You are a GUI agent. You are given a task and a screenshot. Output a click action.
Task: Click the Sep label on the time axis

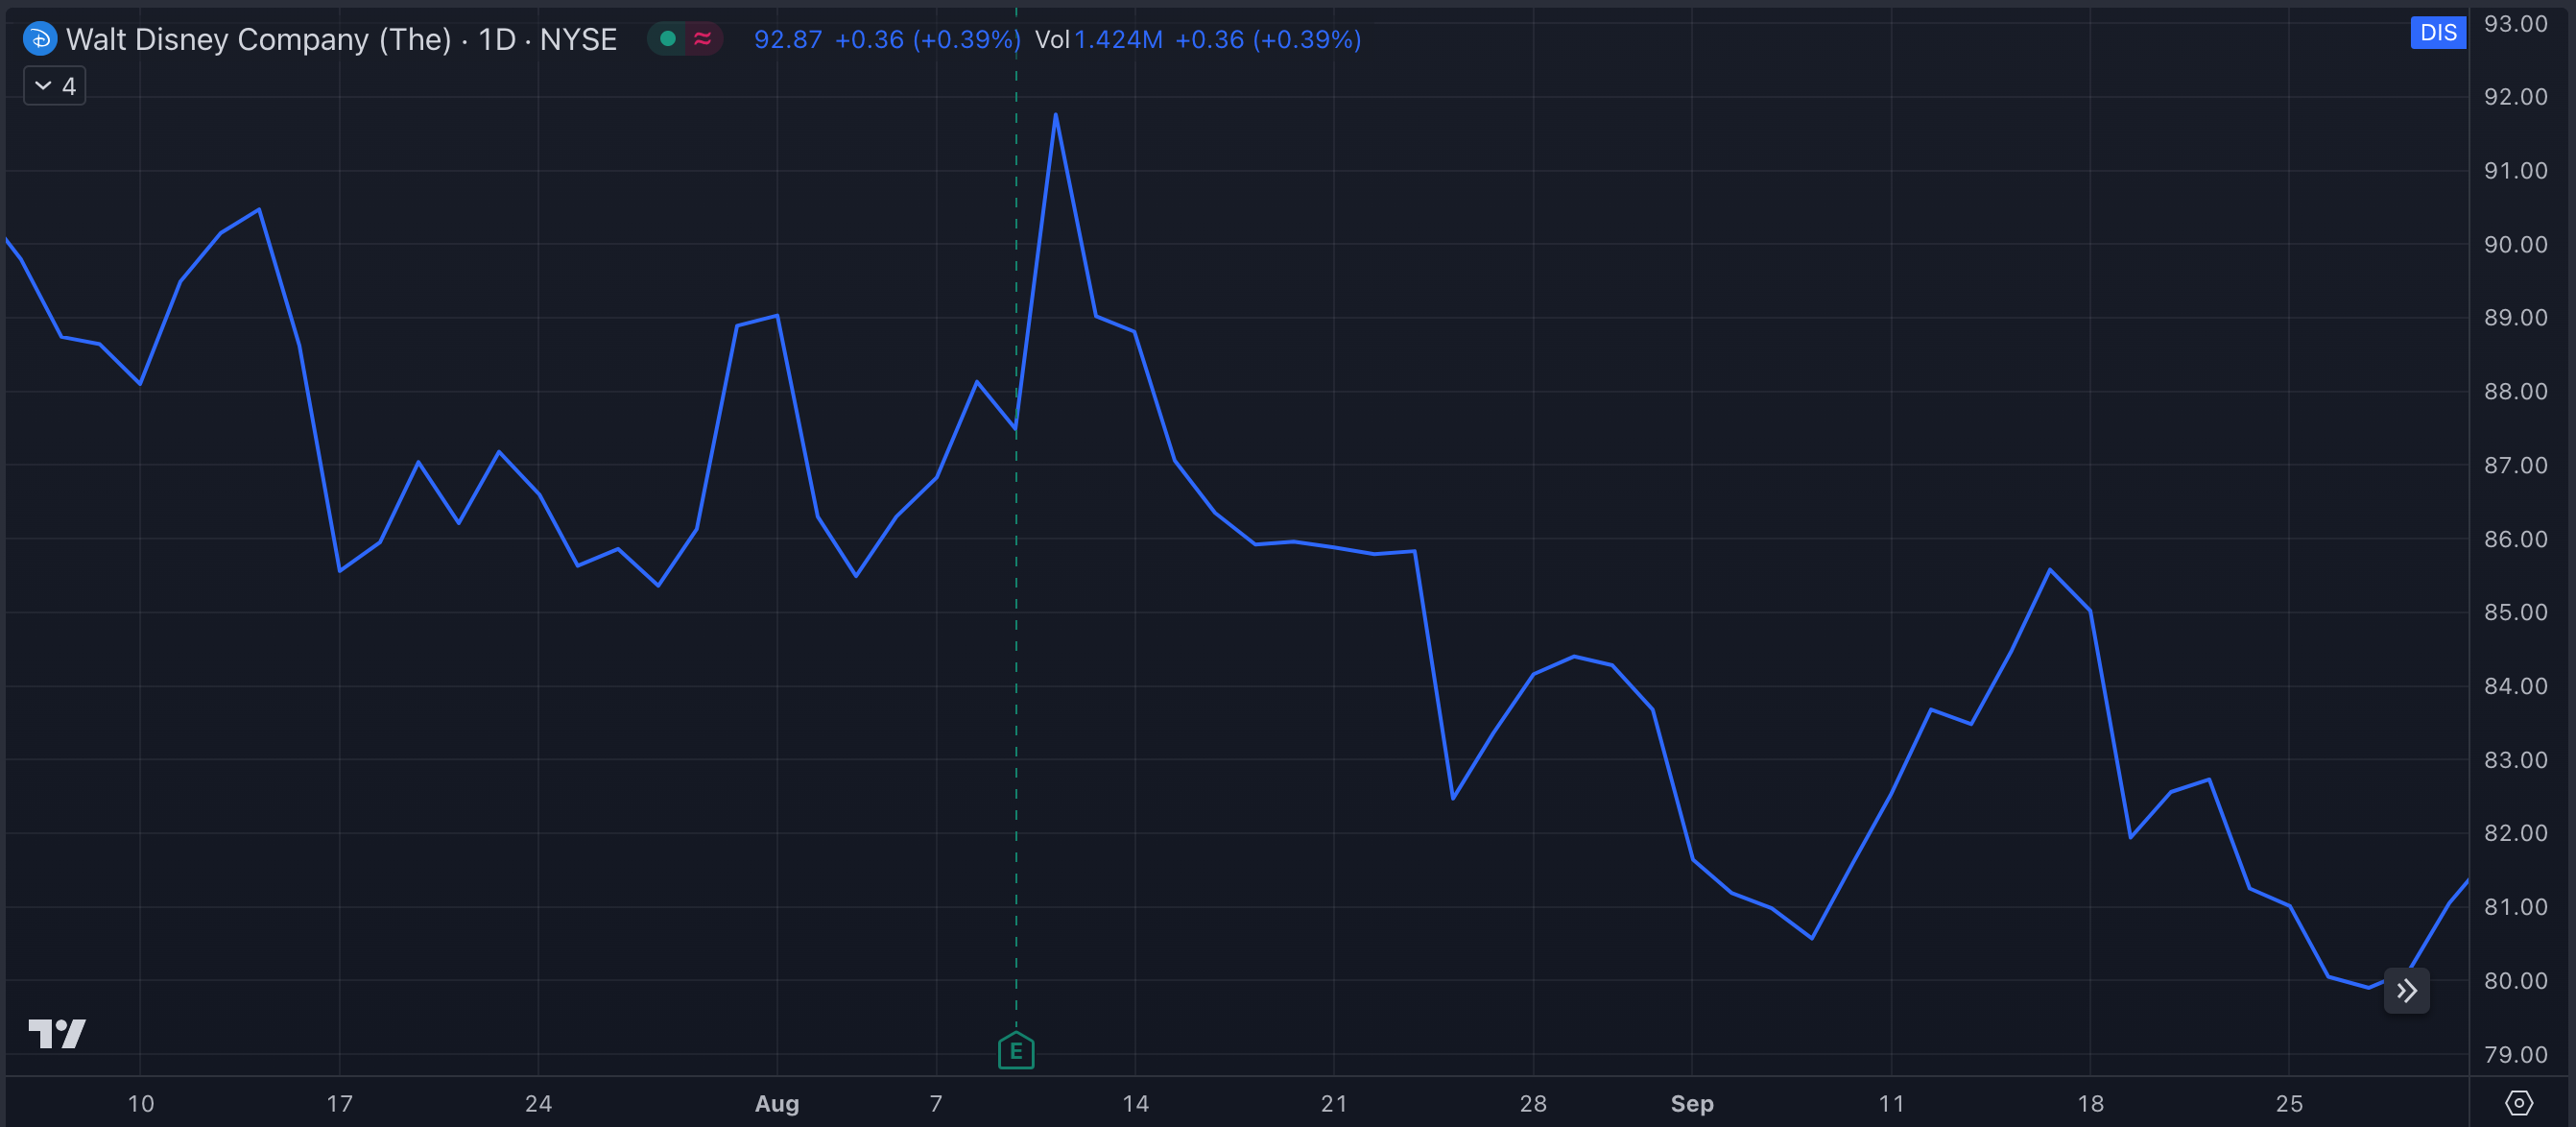click(x=1693, y=1104)
